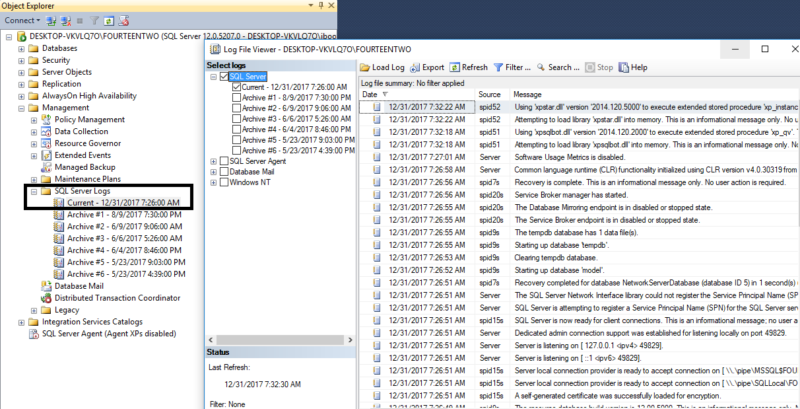Click Refresh in Log File Viewer toolbar

468,67
